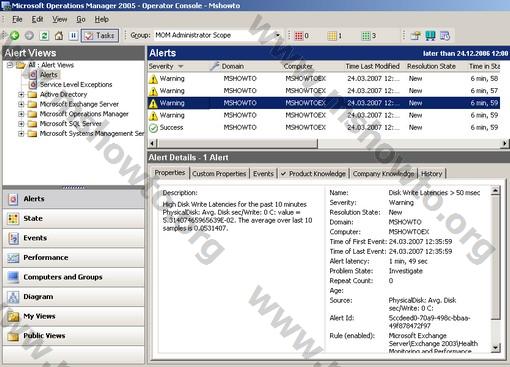The width and height of the screenshot is (510, 367).
Task: Click the red critical alerts counter icon
Action: [x=299, y=36]
